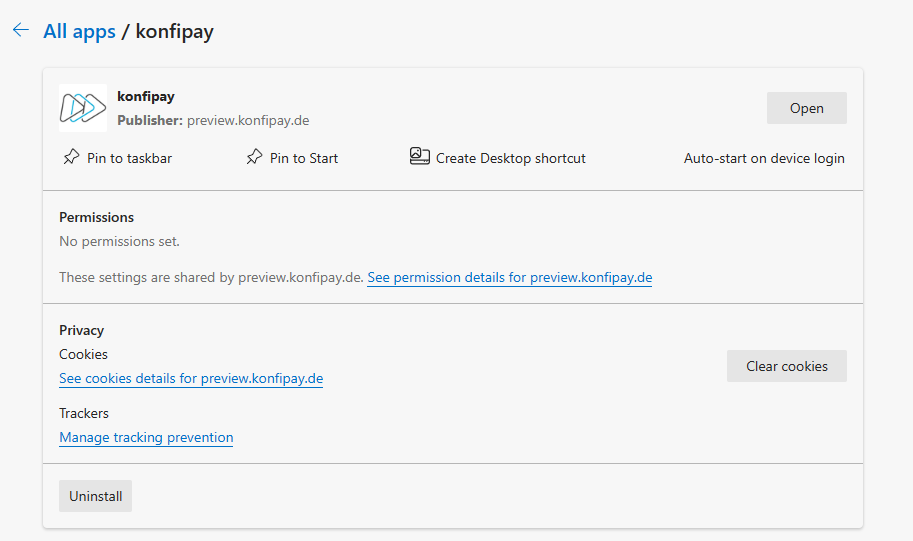Uninstall the konfipay app
The image size is (913, 541).
pyautogui.click(x=95, y=496)
